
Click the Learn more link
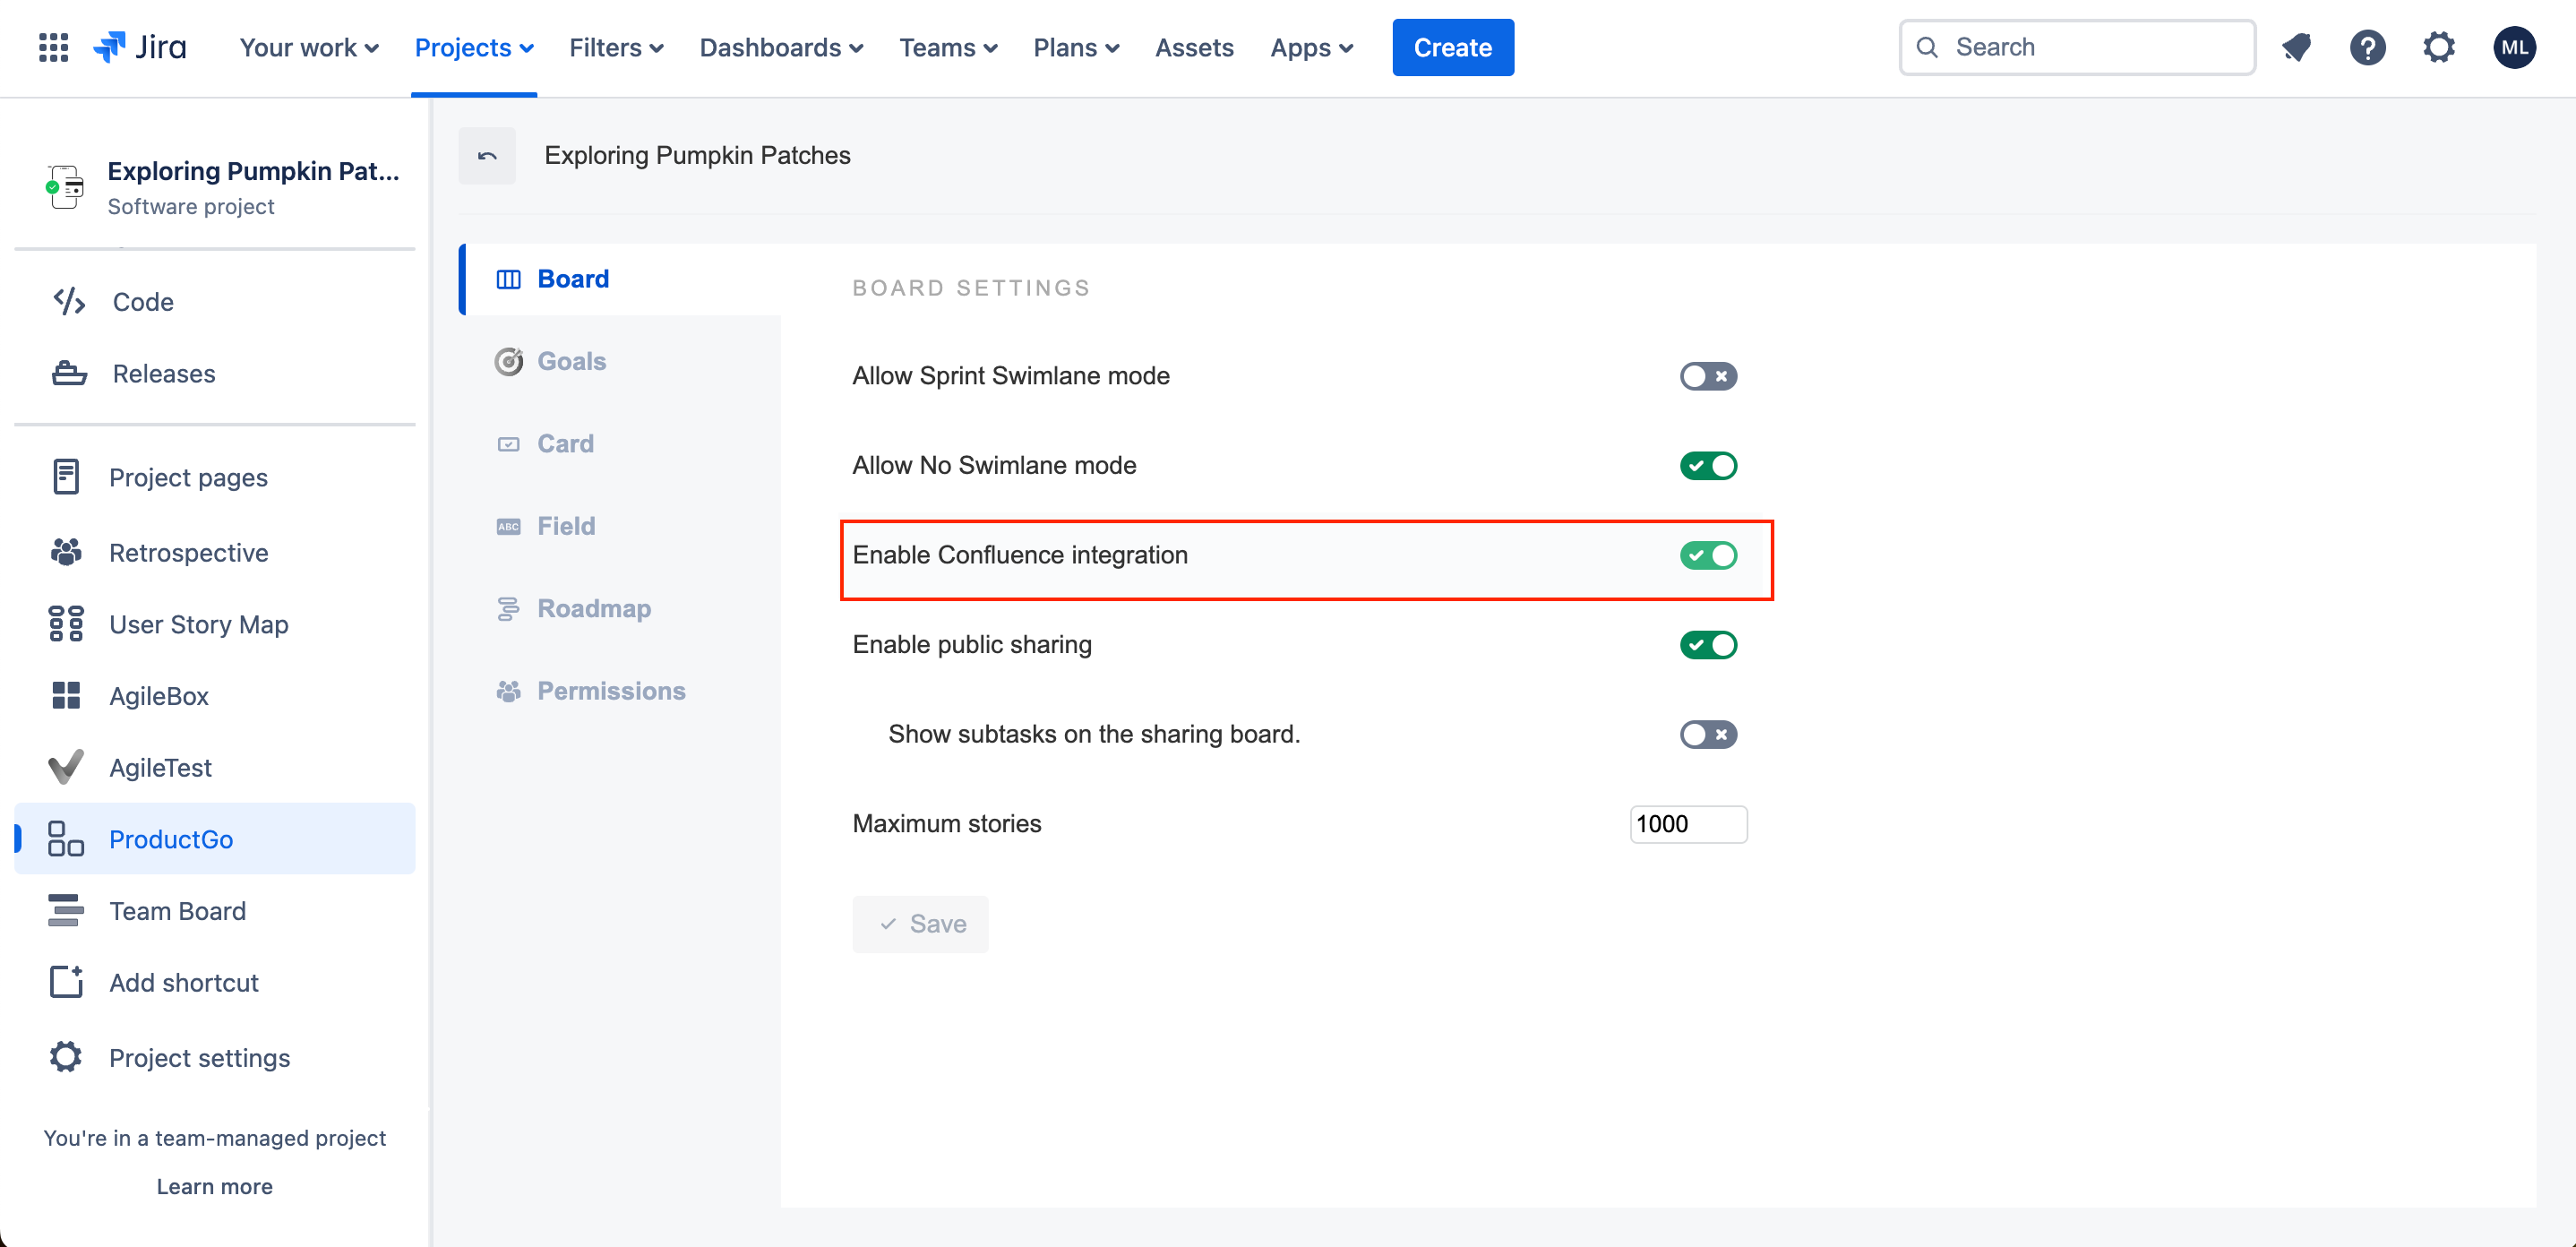214,1186
